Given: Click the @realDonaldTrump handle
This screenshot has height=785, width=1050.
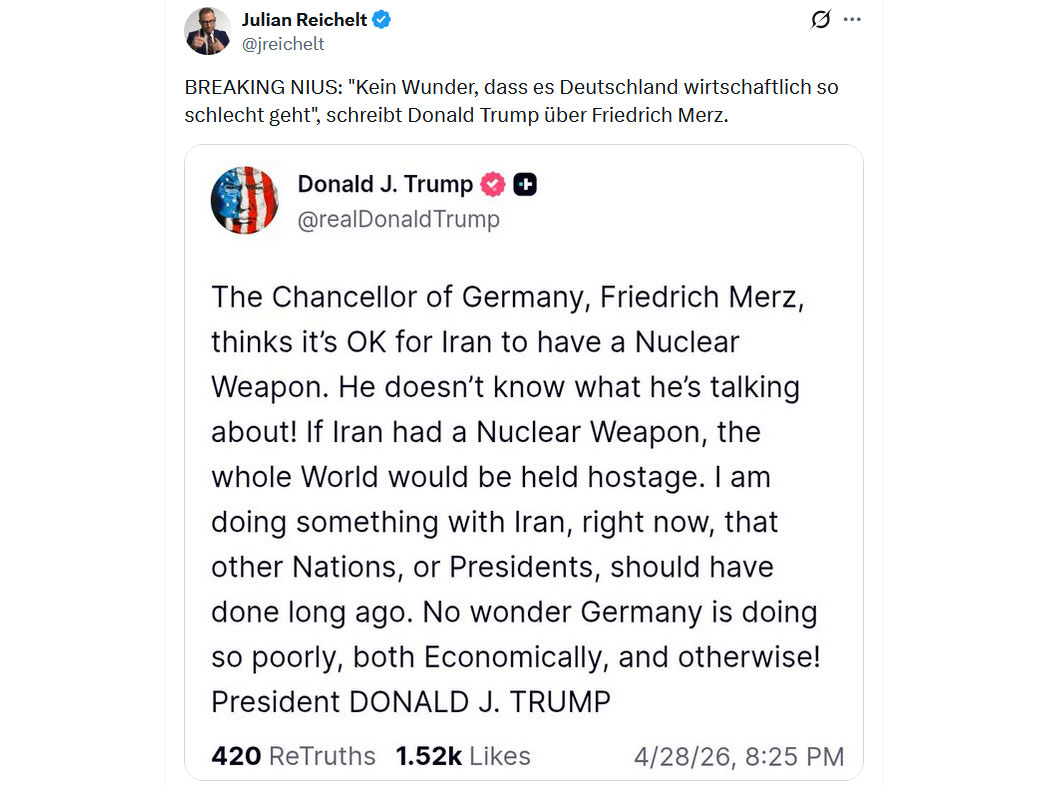Looking at the screenshot, I should click(398, 219).
